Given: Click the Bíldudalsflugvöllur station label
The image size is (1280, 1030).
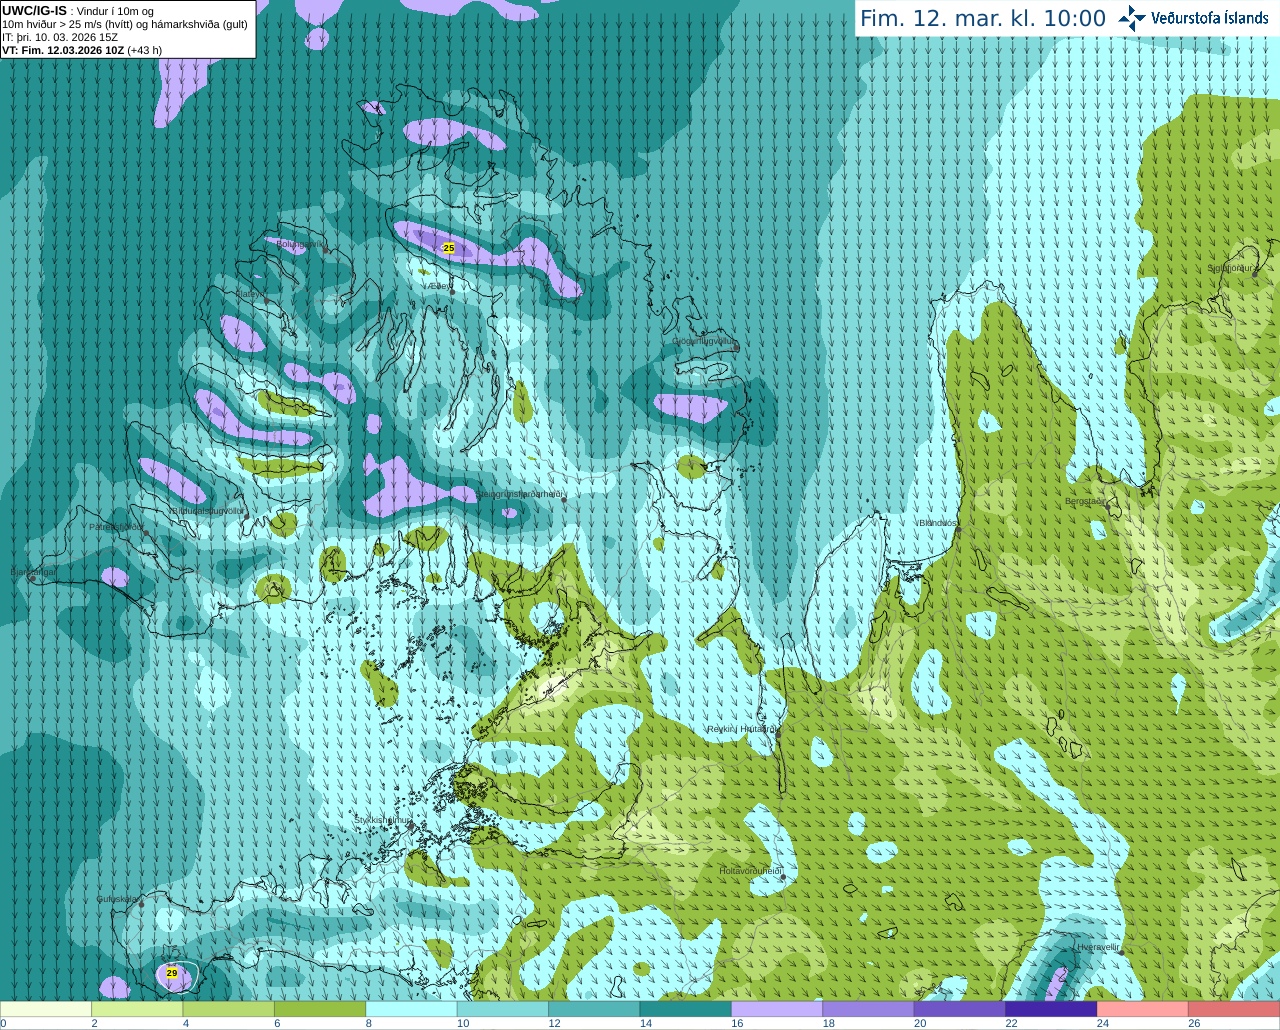Looking at the screenshot, I should 206,510.
